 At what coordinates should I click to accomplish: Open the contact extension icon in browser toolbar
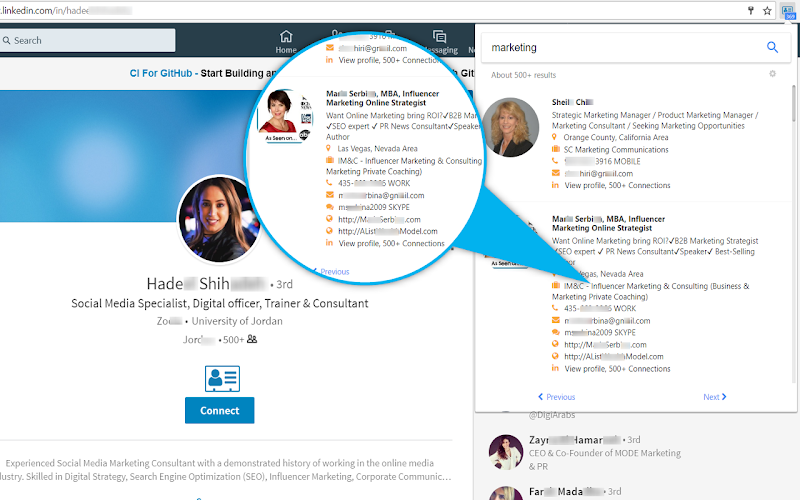point(787,11)
